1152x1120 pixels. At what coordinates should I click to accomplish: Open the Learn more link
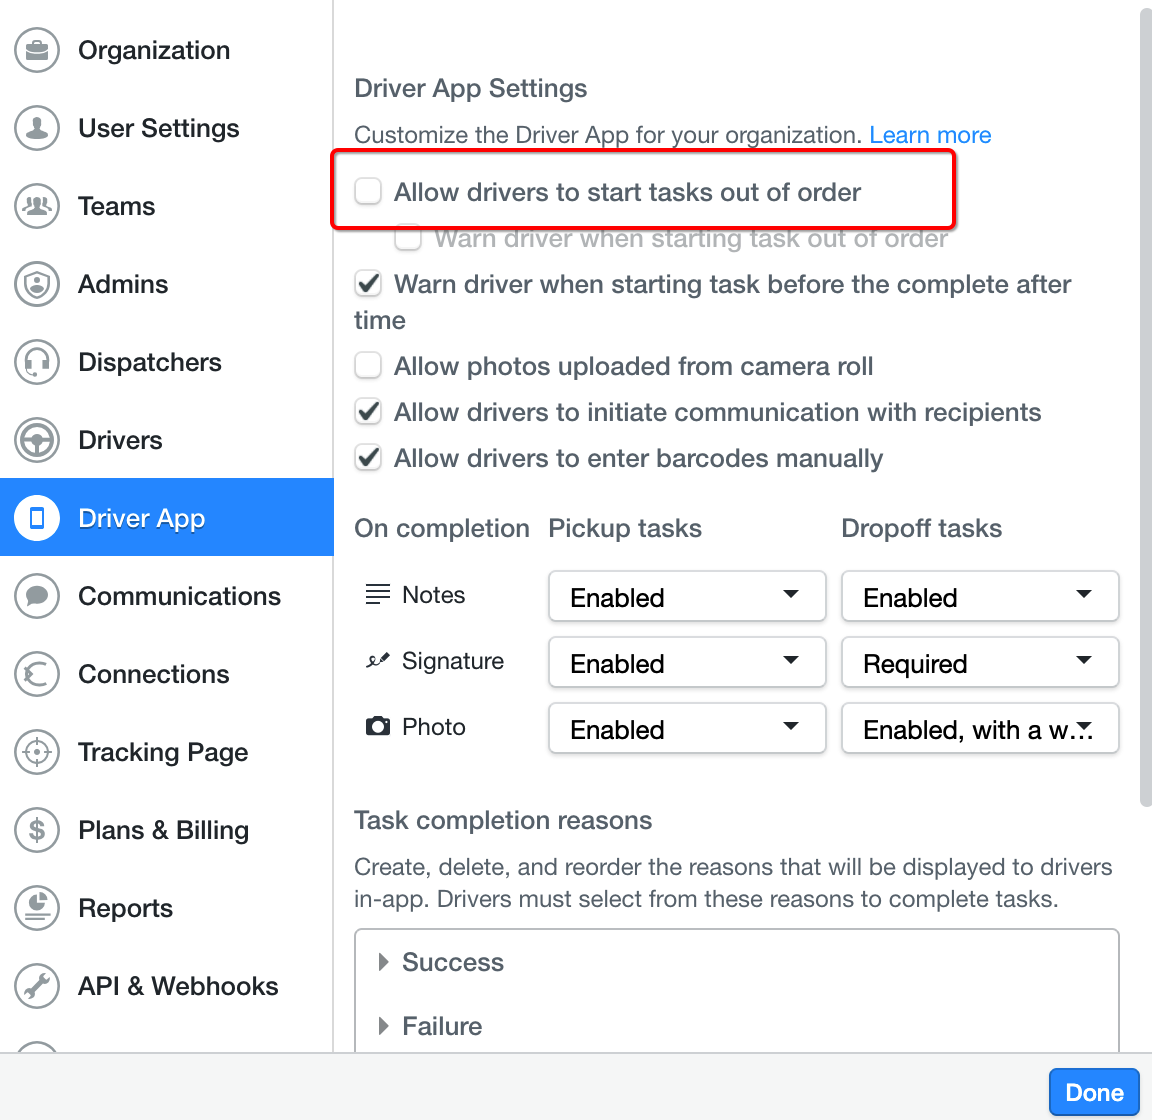click(930, 134)
